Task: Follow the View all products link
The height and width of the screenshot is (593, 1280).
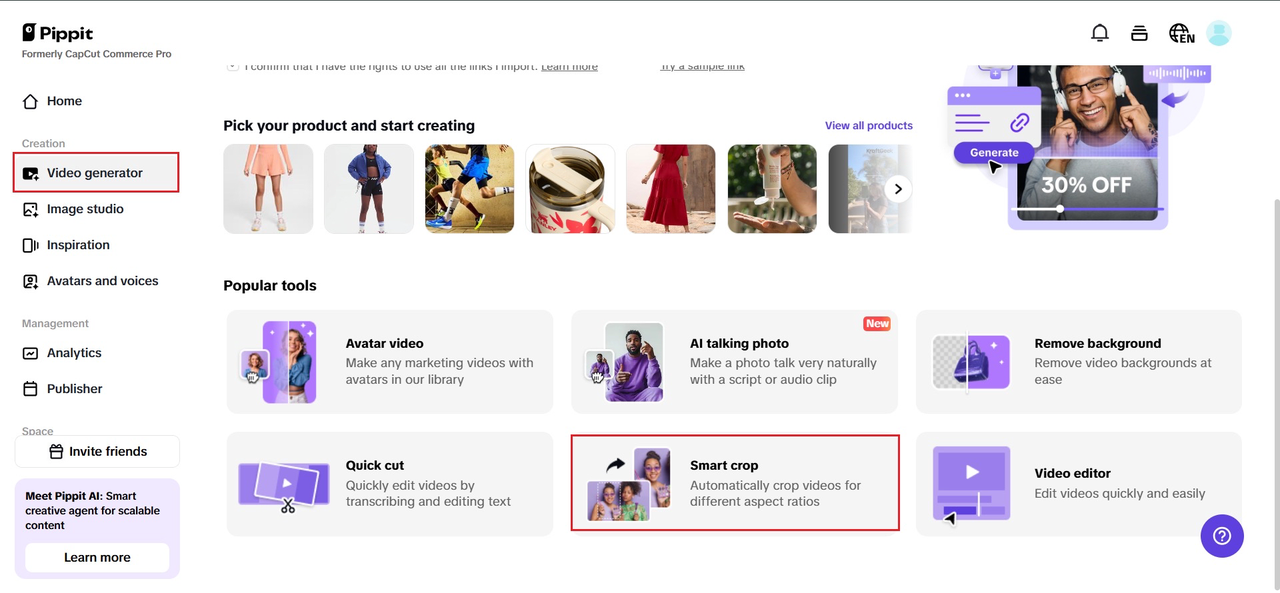Action: click(868, 126)
